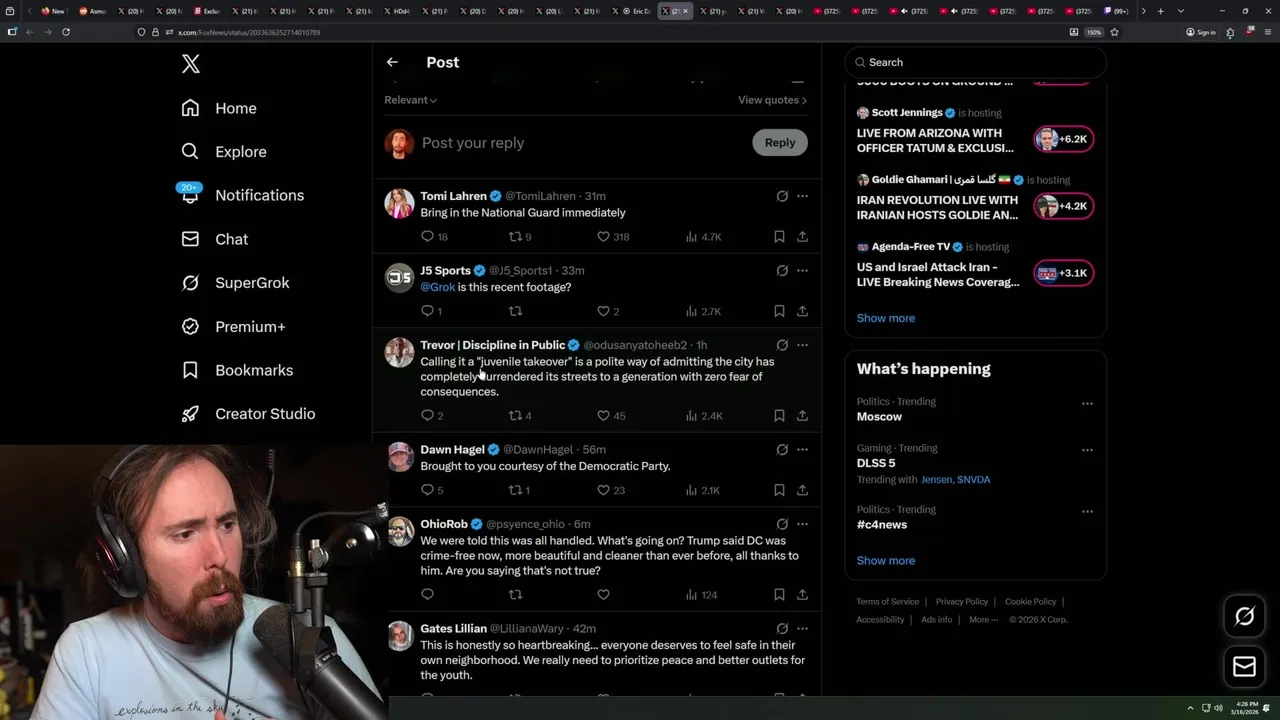Click the X logo in sidebar
The height and width of the screenshot is (720, 1280).
click(x=191, y=64)
